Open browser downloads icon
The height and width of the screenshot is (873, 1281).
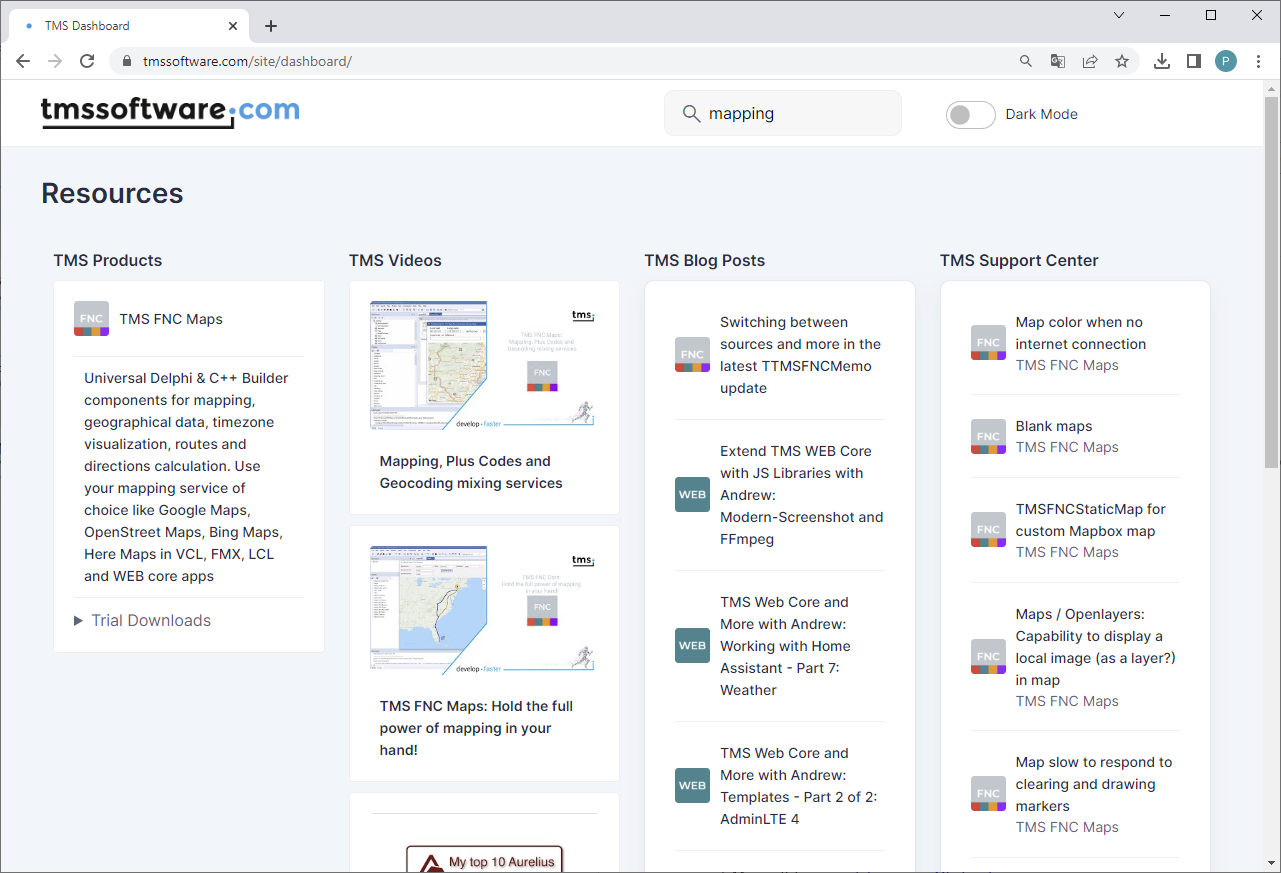[x=1161, y=61]
